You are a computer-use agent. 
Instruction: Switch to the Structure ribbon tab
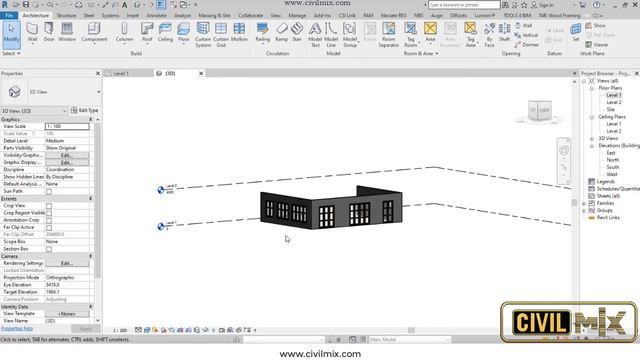[66, 16]
